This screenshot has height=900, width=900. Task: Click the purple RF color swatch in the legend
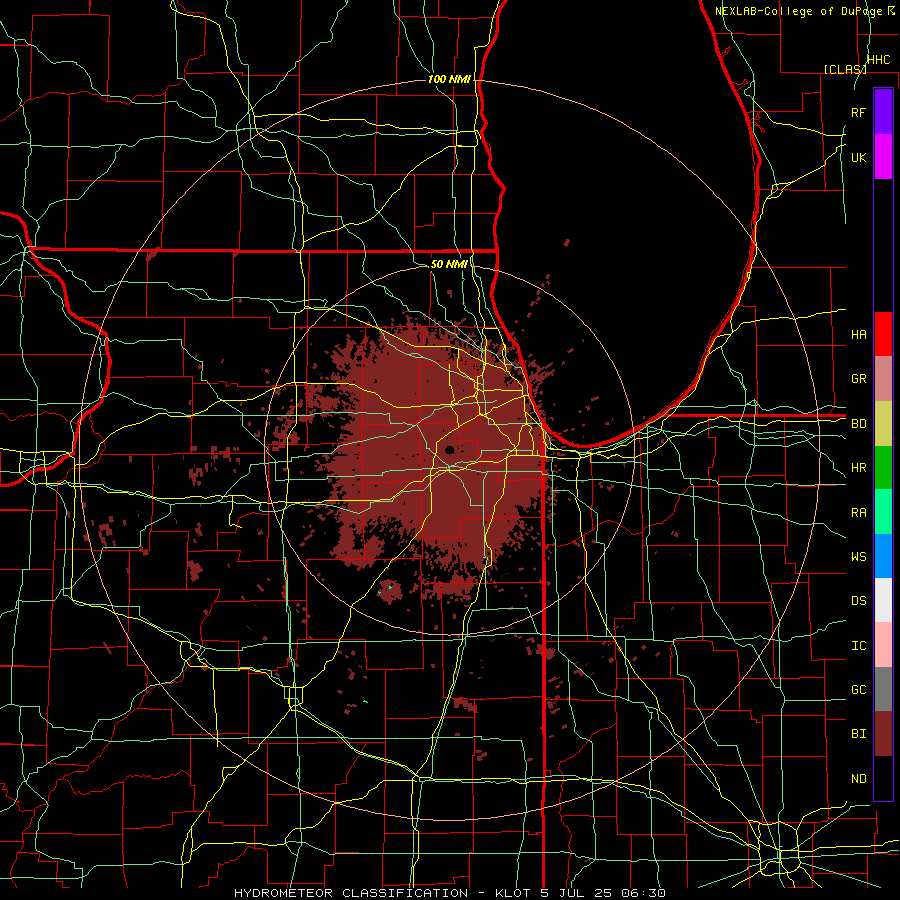coord(883,112)
